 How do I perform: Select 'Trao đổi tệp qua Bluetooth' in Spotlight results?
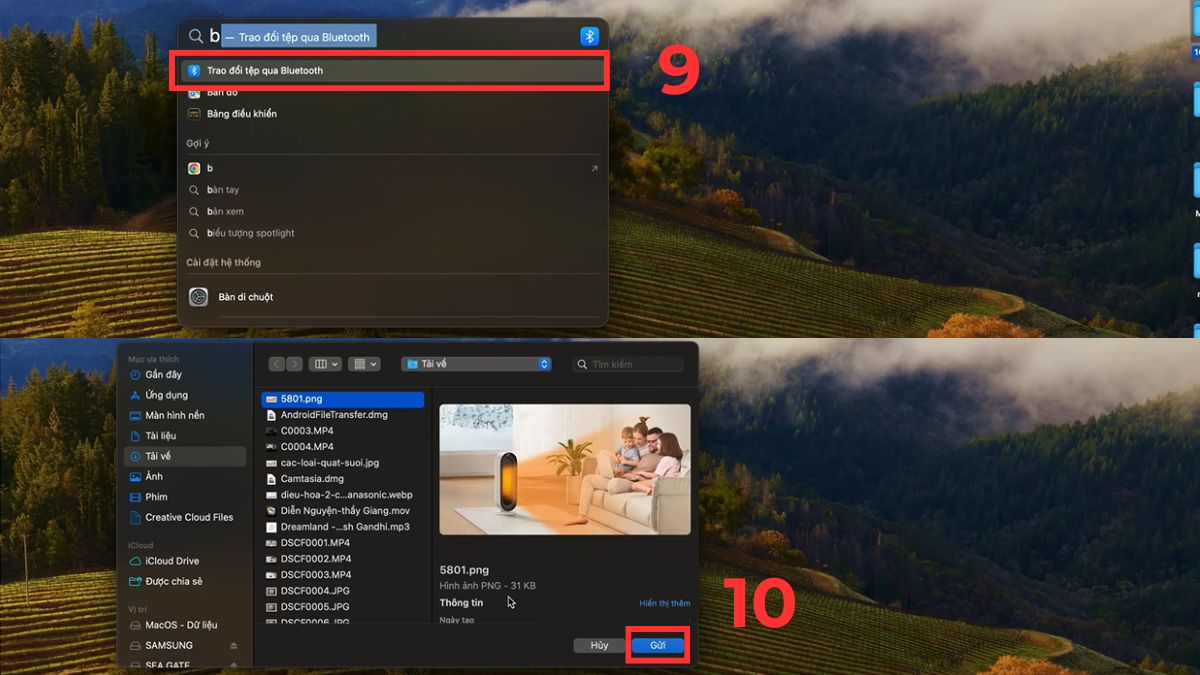tap(391, 71)
